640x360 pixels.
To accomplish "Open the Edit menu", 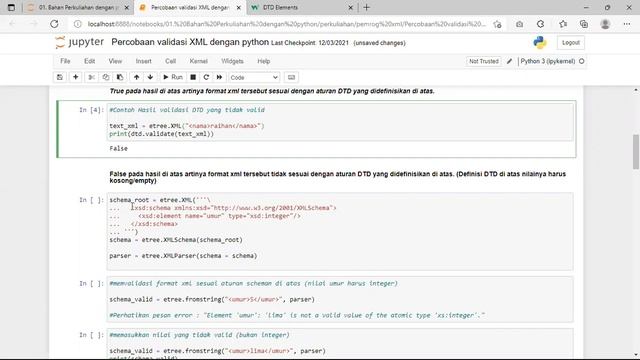I will (89, 61).
